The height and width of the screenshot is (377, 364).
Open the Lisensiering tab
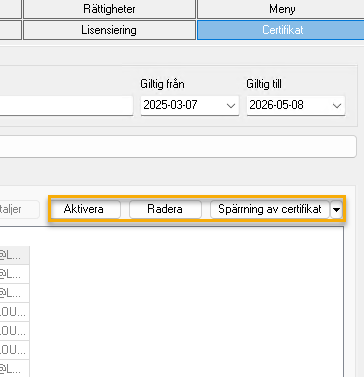109,30
